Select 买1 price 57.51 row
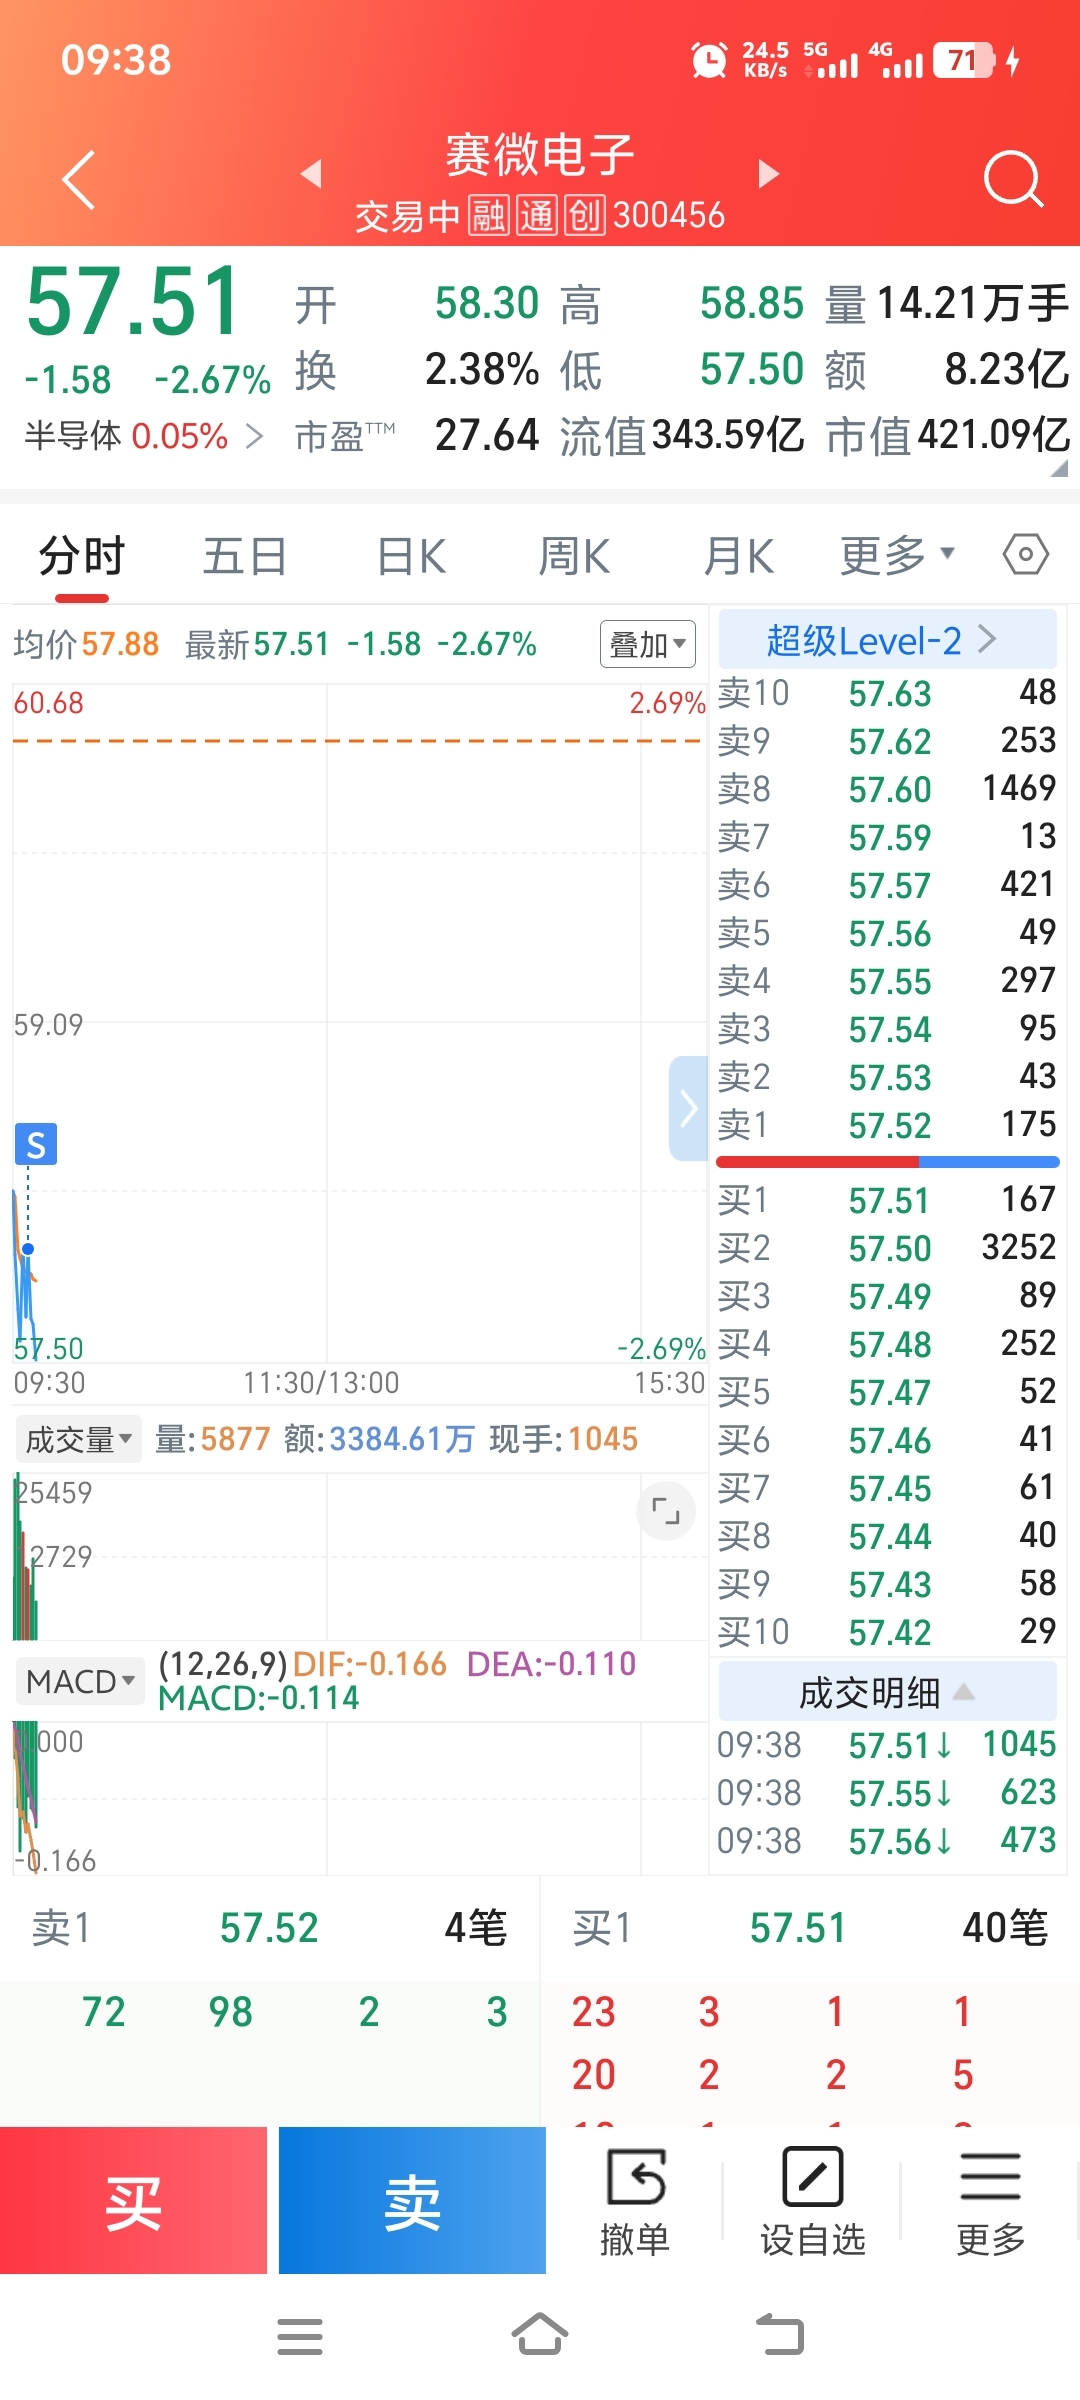Image resolution: width=1080 pixels, height=2400 pixels. click(x=887, y=1200)
